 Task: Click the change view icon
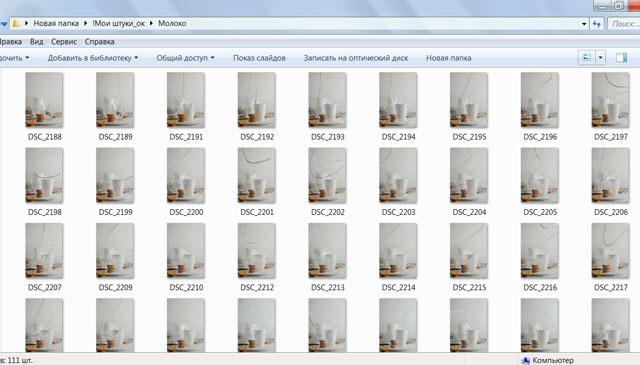pos(587,58)
